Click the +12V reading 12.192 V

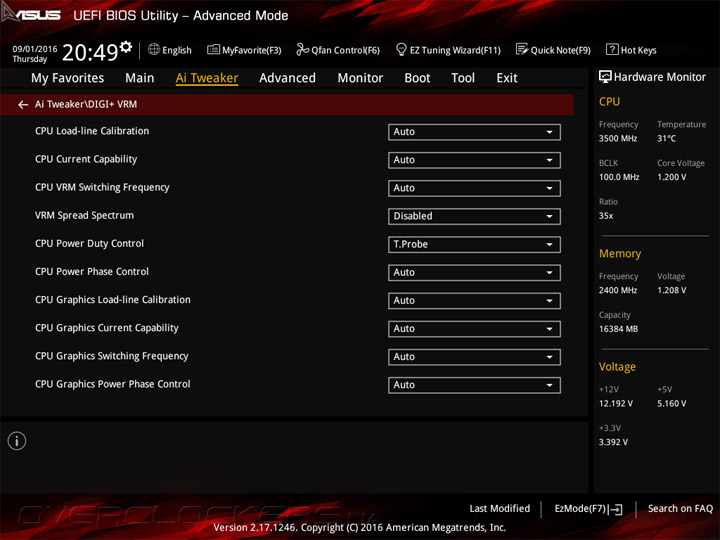point(616,404)
